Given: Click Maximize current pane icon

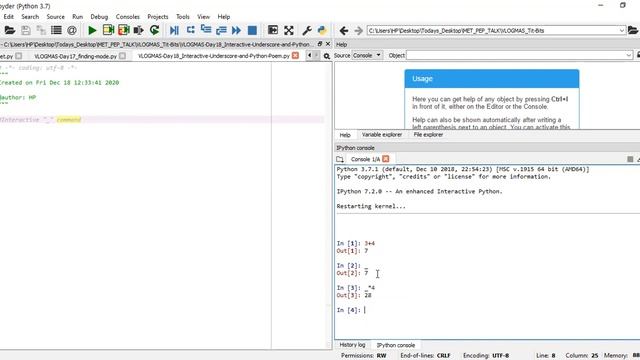Looking at the screenshot, I should pos(273,30).
